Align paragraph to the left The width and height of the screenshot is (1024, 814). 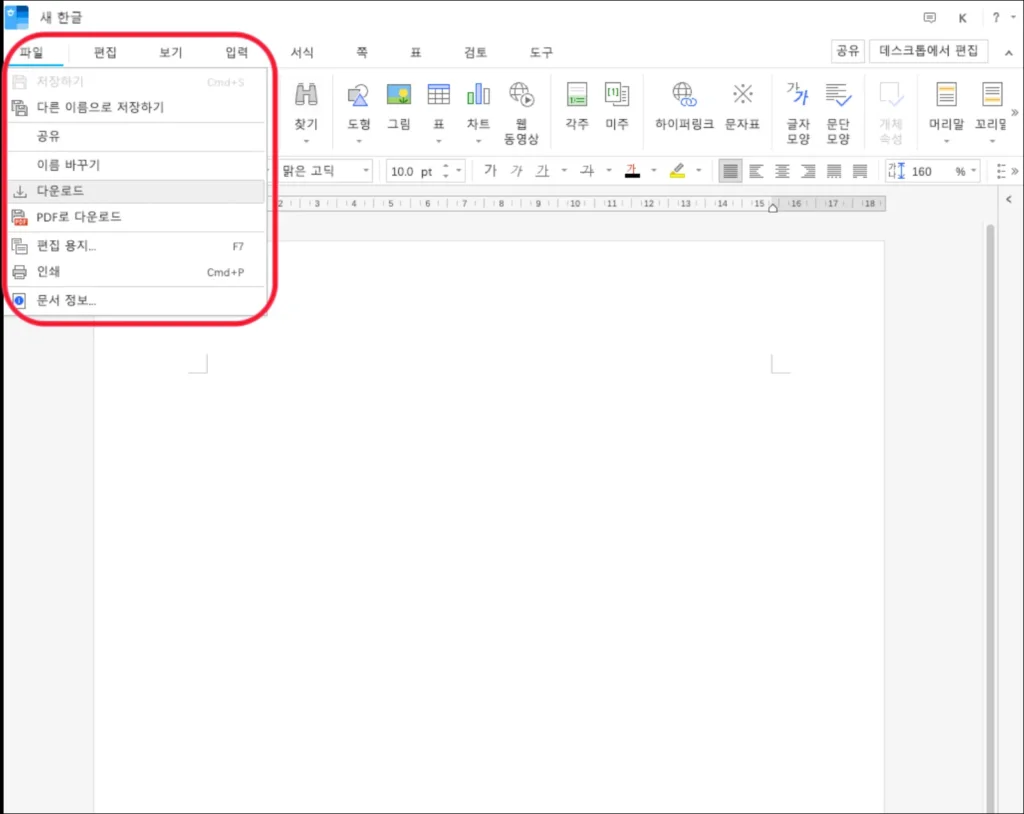click(x=756, y=171)
